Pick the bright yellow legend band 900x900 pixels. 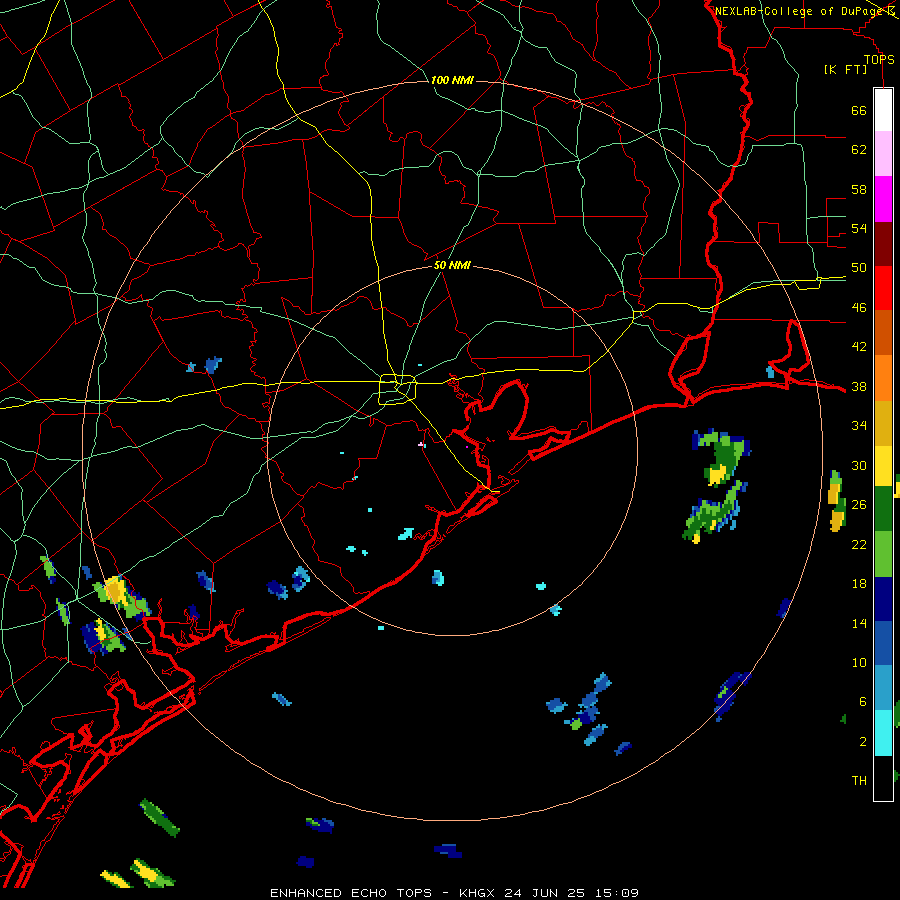pyautogui.click(x=883, y=466)
